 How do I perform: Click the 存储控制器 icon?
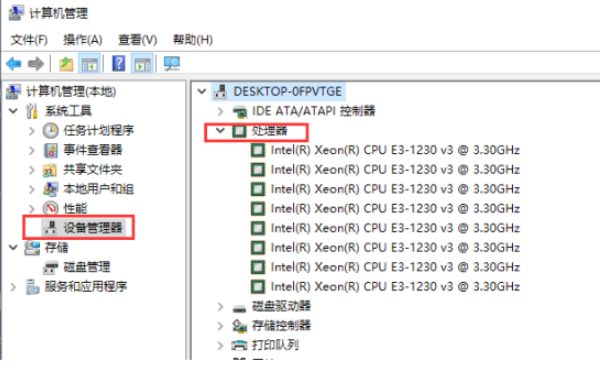240,326
